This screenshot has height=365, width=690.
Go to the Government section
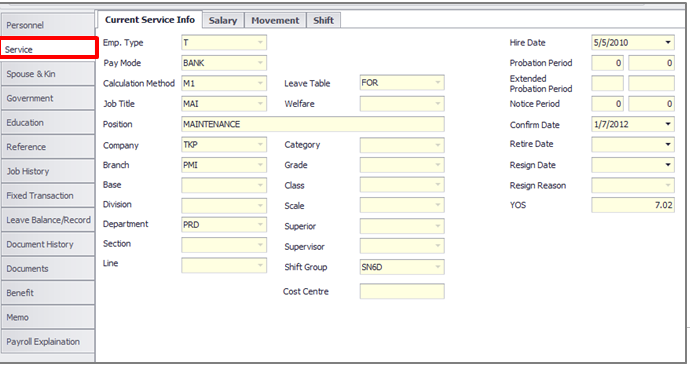click(48, 98)
